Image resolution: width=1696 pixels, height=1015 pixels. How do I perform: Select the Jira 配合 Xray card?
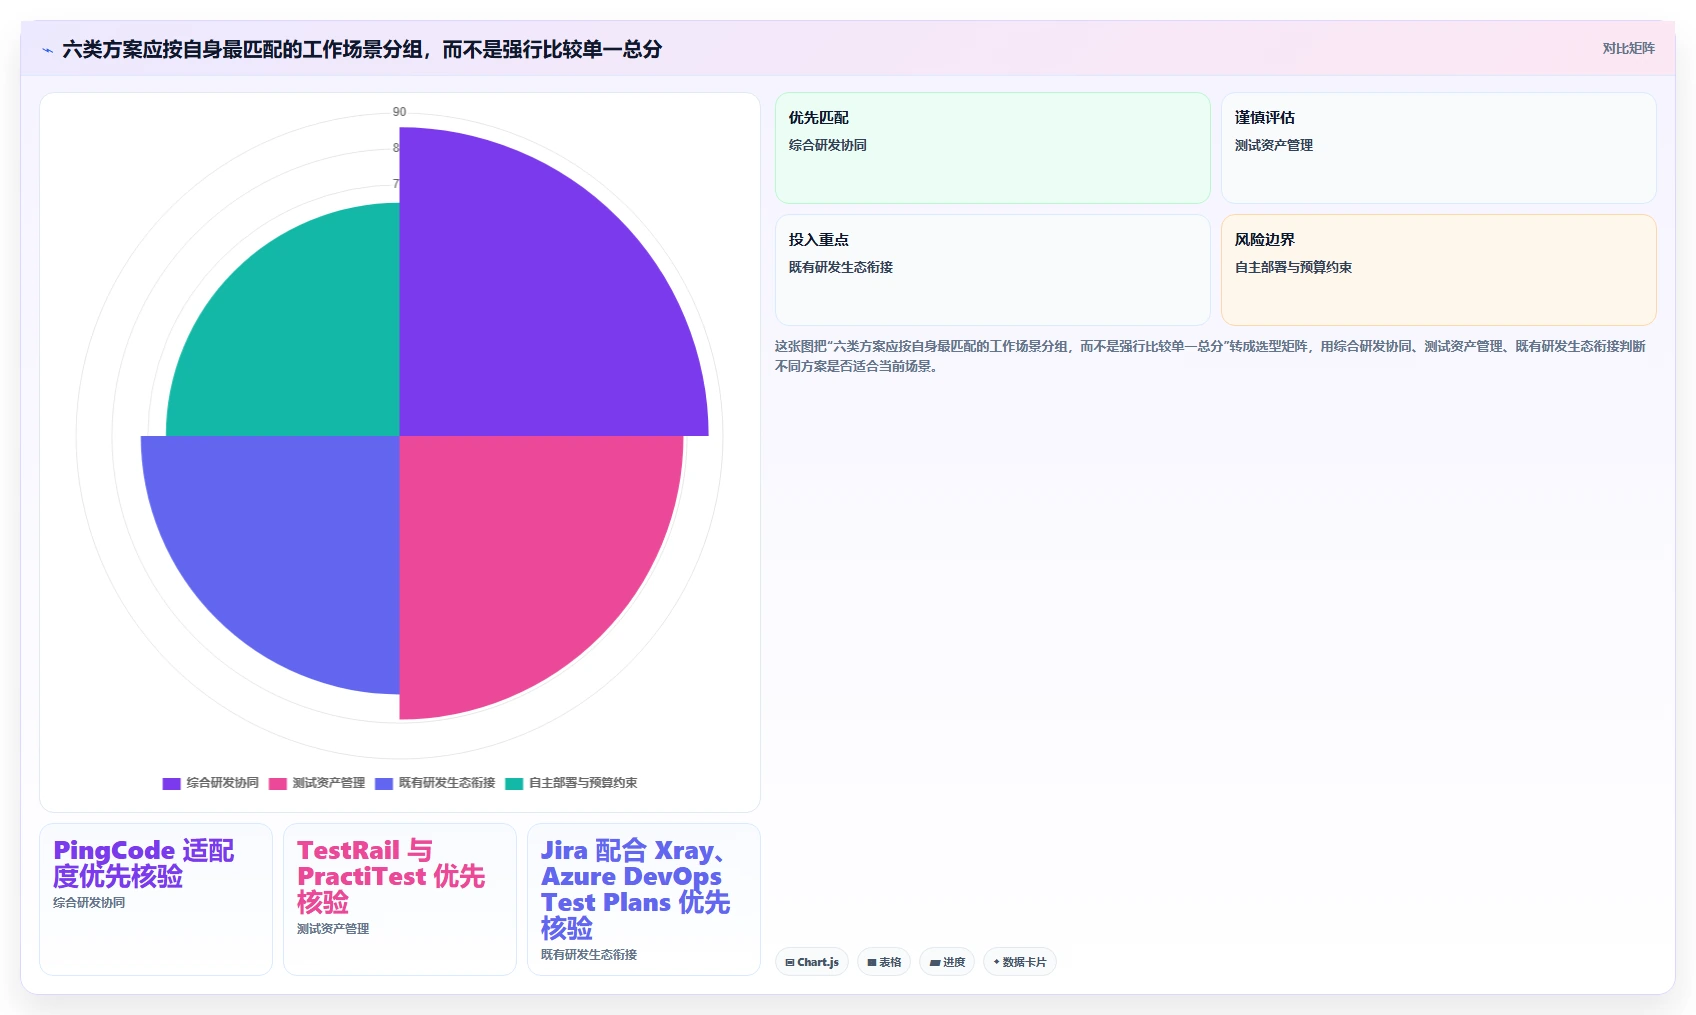tap(644, 899)
